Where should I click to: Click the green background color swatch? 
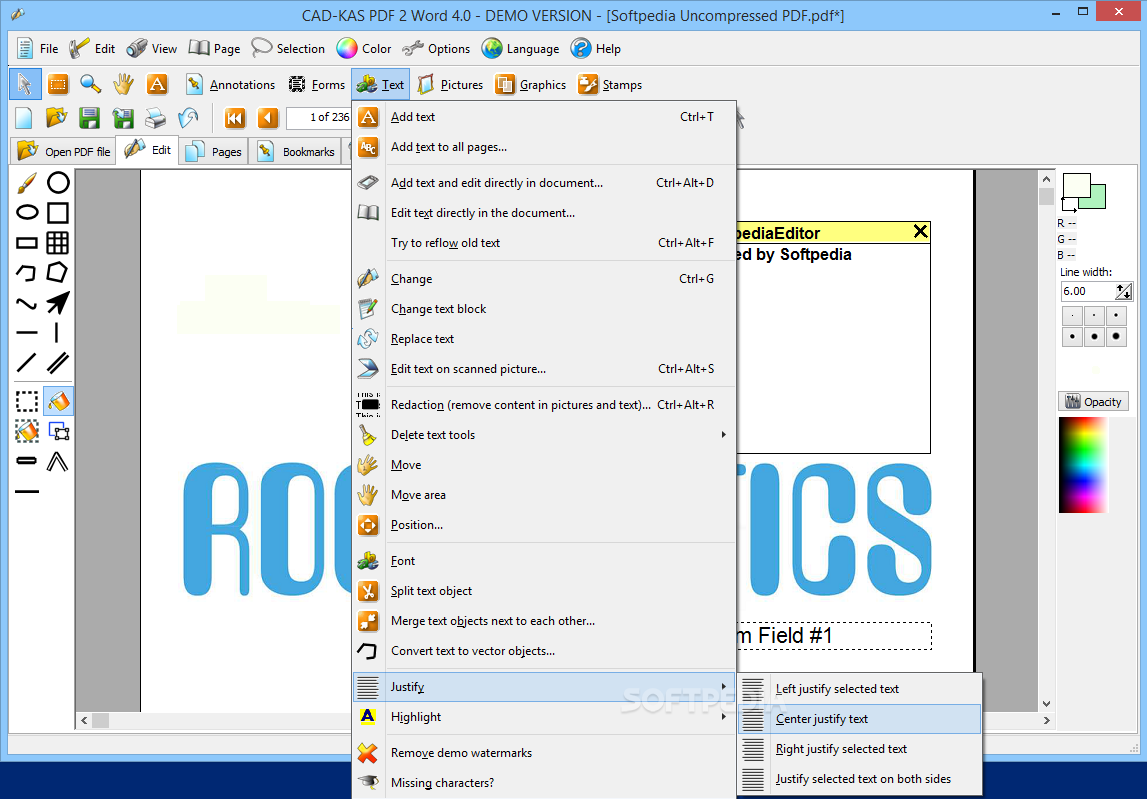click(1098, 198)
